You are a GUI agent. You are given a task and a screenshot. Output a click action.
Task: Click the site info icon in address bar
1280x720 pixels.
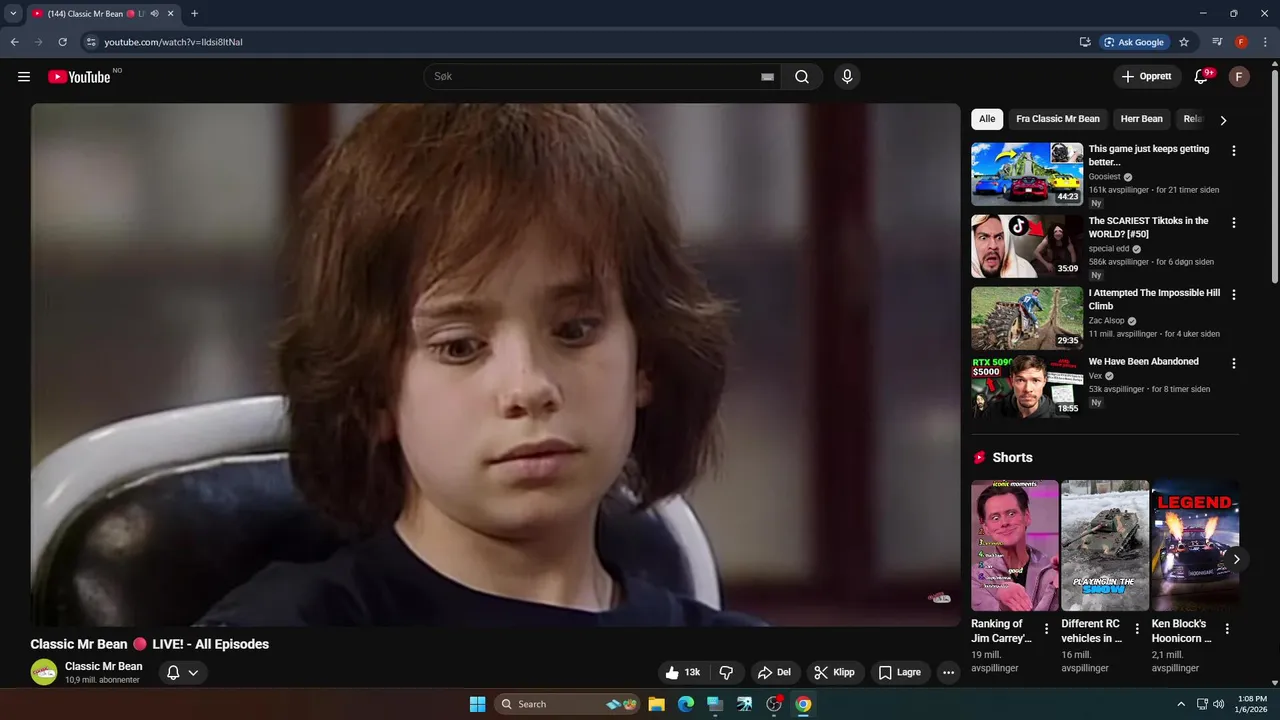tap(90, 42)
